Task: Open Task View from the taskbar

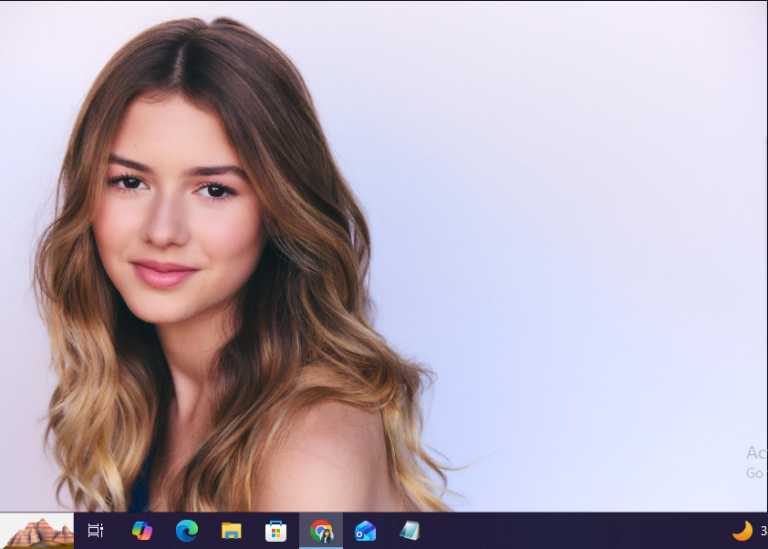Action: (96, 530)
